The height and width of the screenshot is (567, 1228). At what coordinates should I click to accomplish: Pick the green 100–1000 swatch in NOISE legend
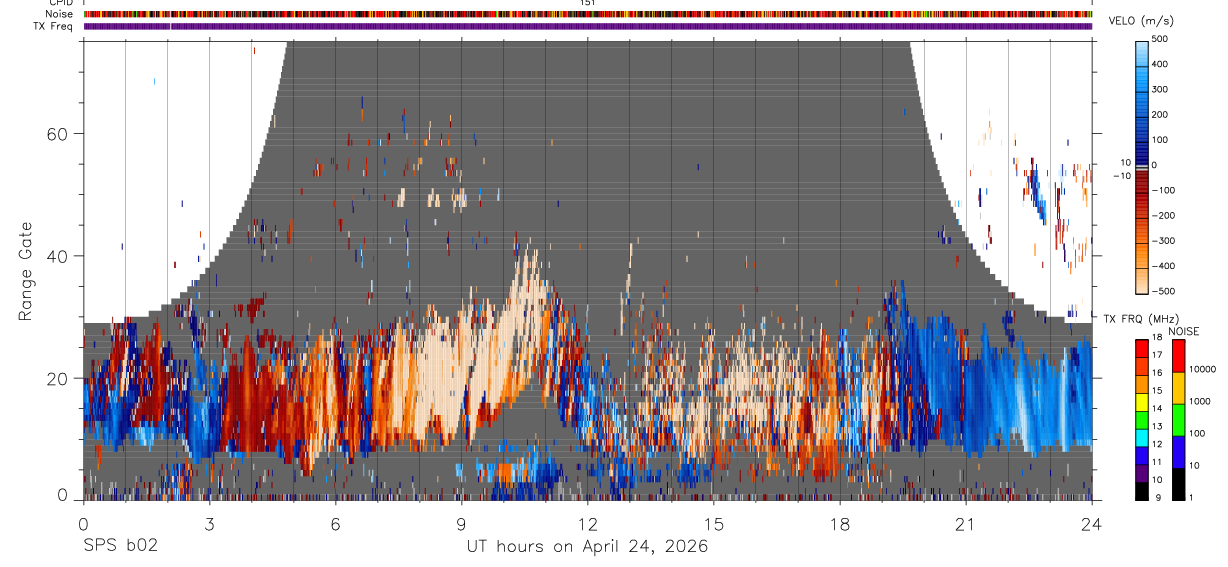(x=1179, y=420)
